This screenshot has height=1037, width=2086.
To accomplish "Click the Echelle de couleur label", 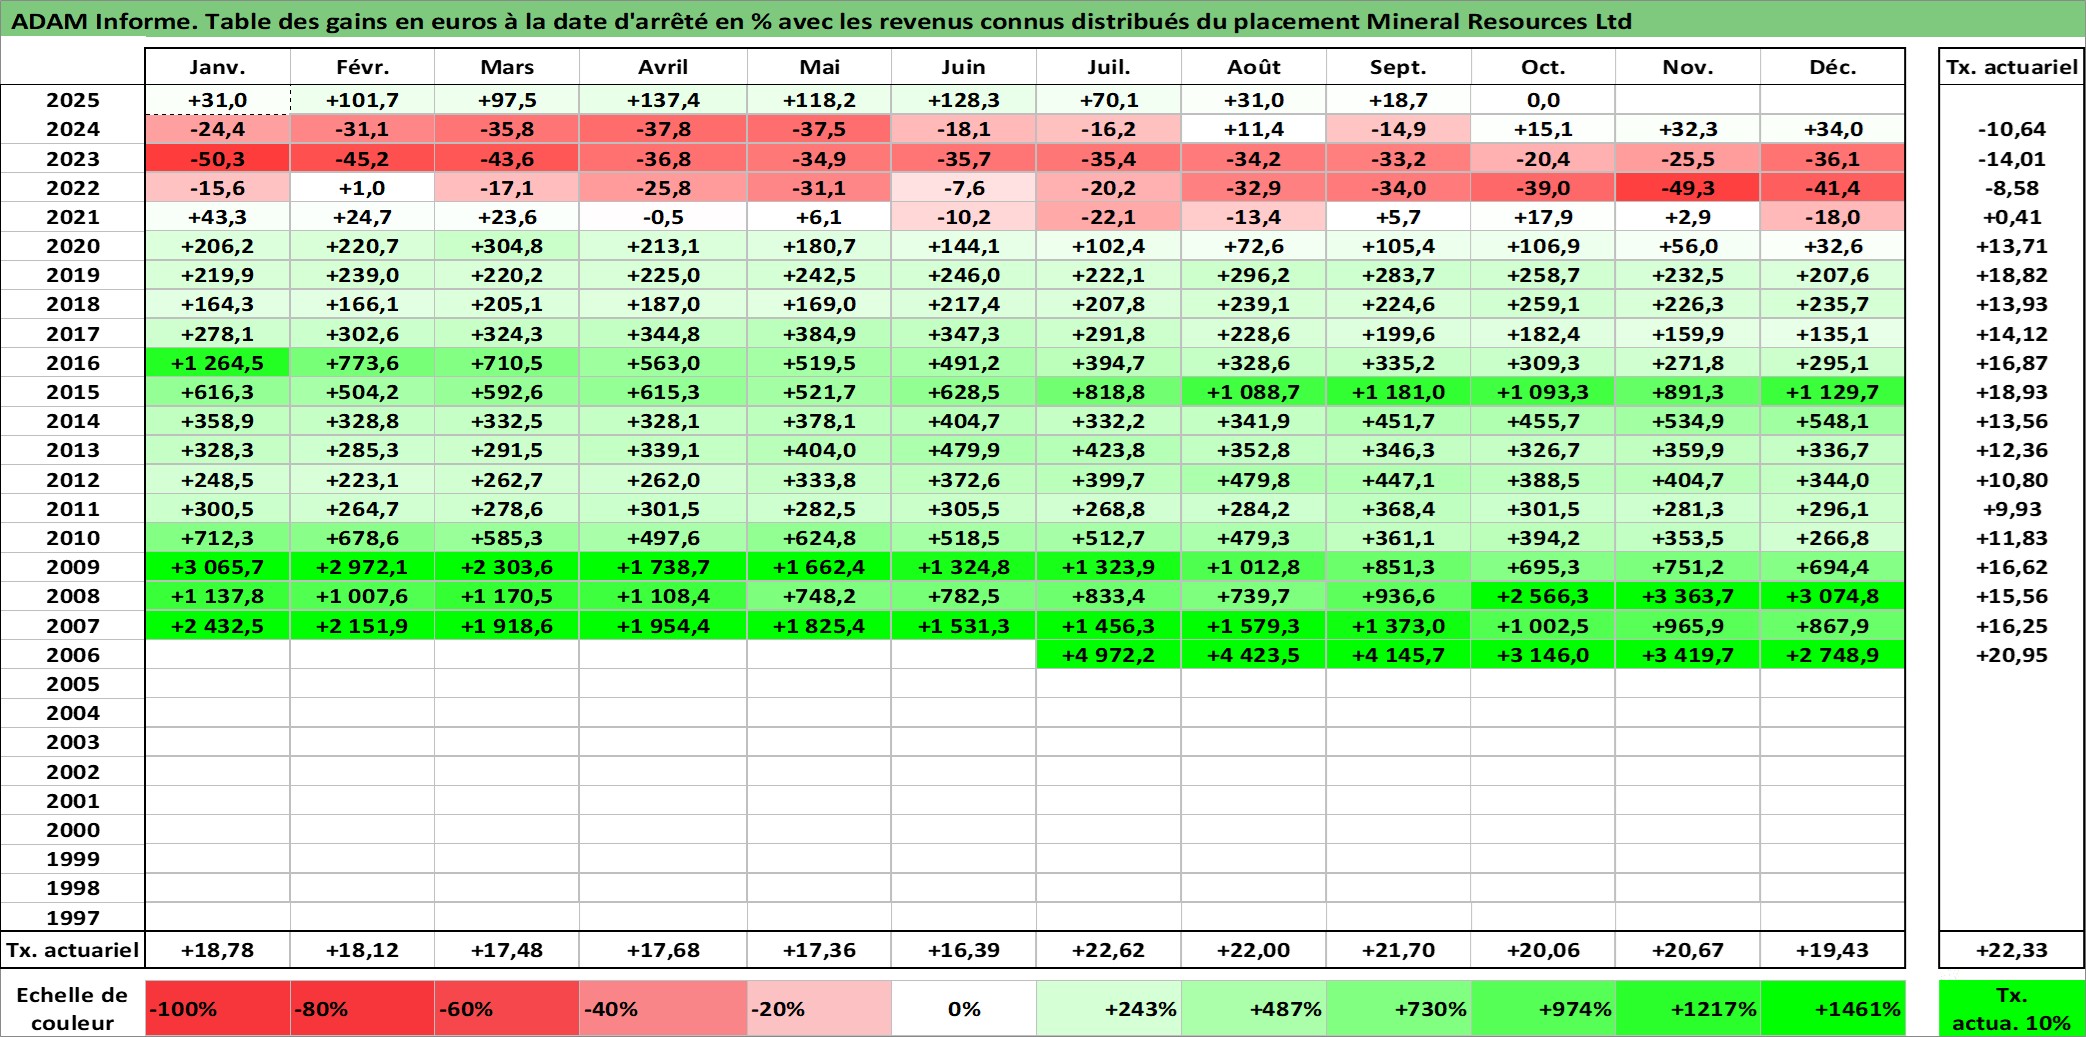I will [72, 1008].
